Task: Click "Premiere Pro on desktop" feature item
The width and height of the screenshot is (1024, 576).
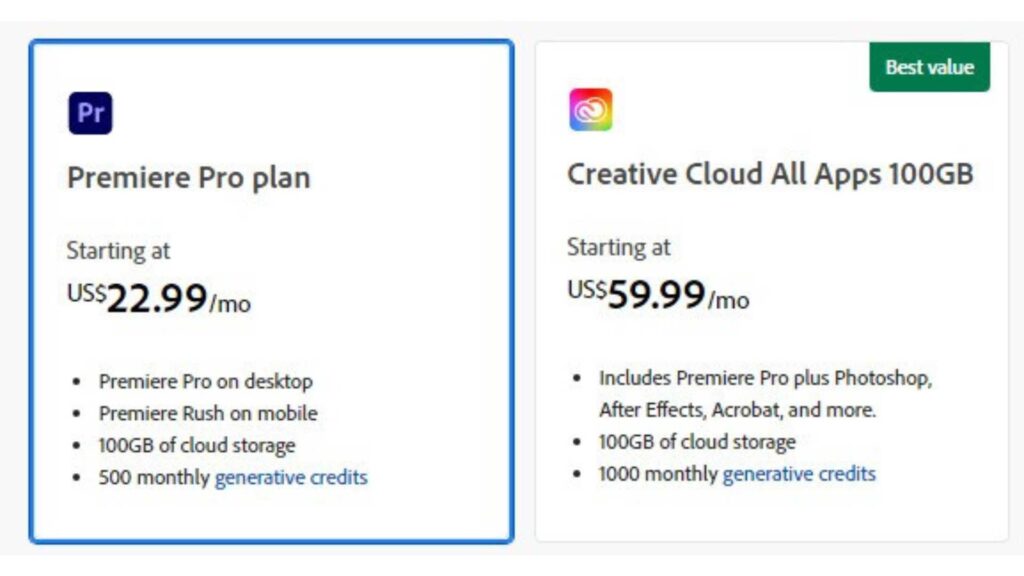Action: pos(205,381)
